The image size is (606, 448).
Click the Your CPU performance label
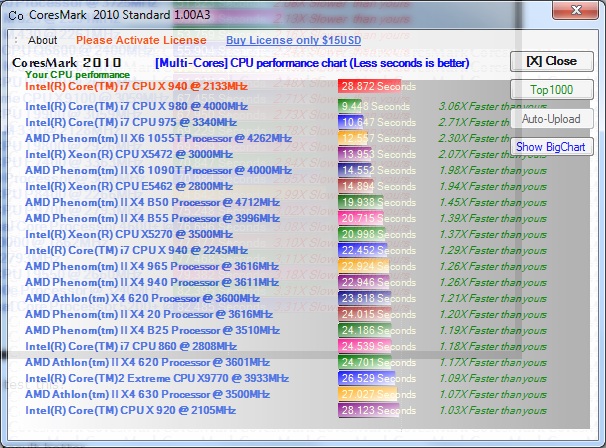(77, 75)
